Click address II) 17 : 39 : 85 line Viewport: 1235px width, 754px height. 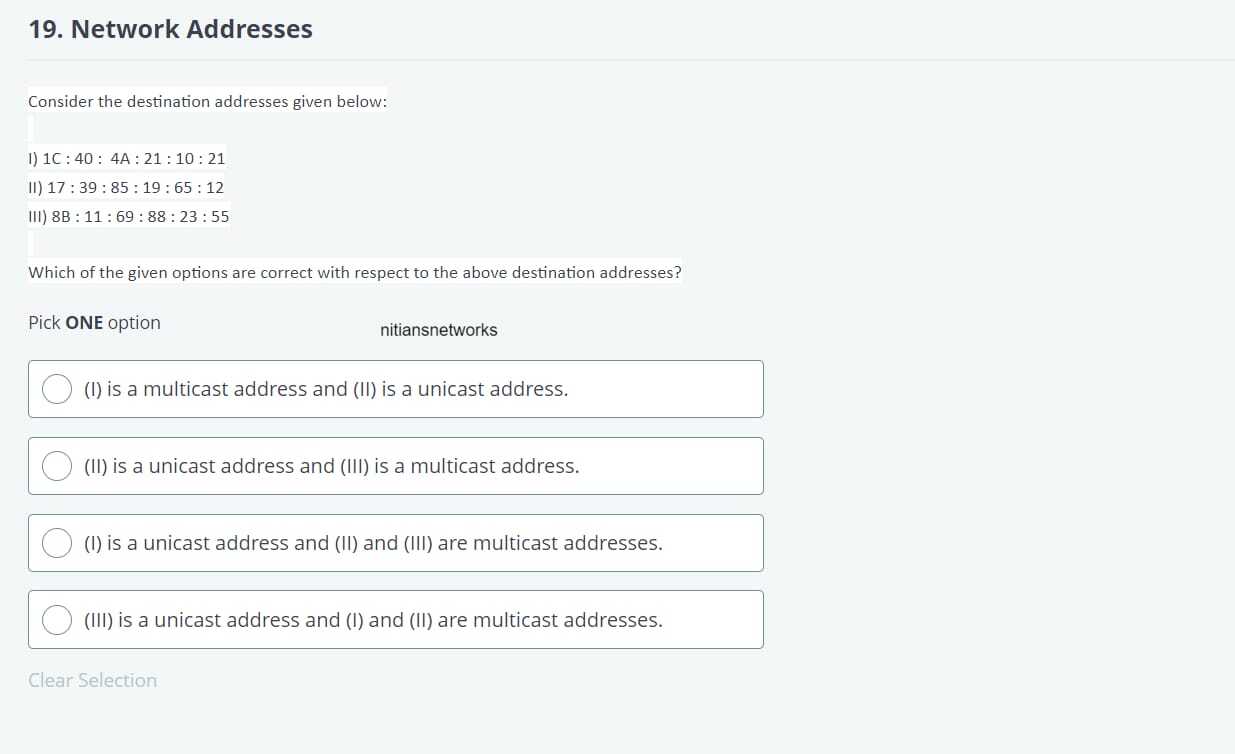(126, 187)
